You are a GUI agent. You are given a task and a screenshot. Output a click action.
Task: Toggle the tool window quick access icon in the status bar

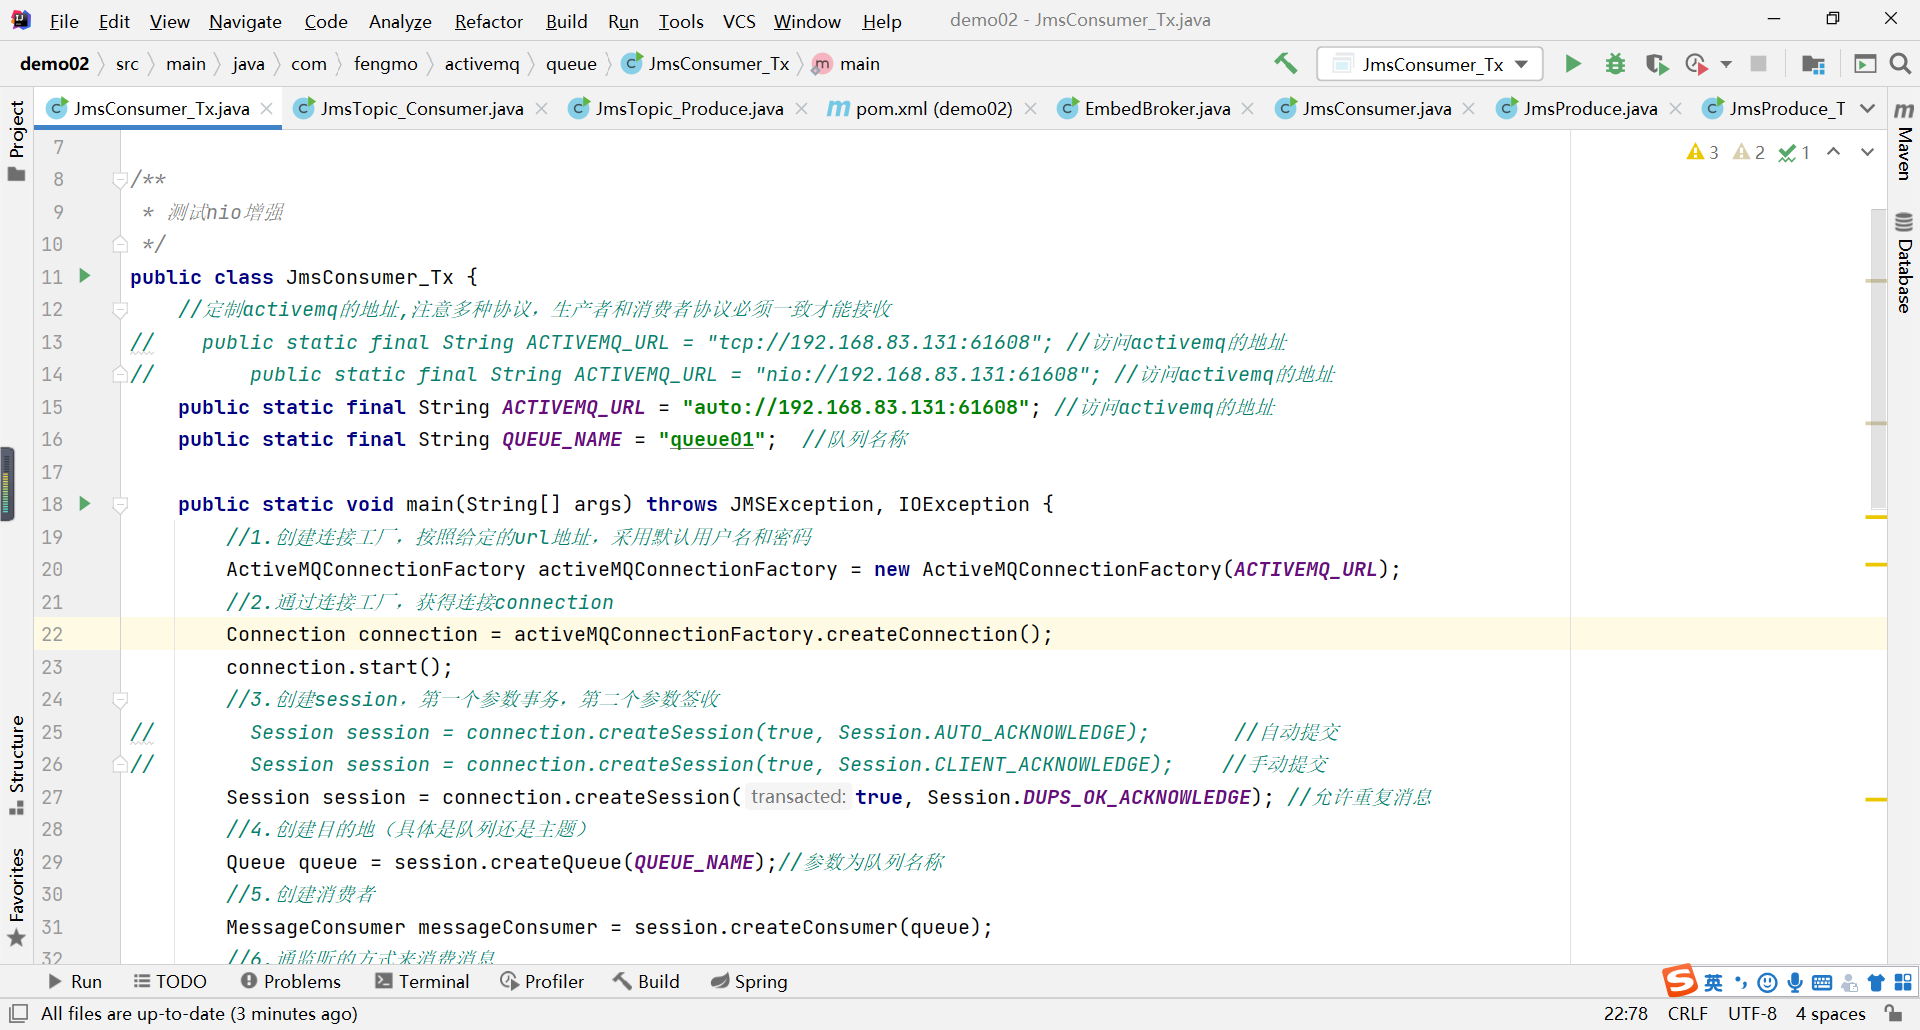[x=18, y=1013]
